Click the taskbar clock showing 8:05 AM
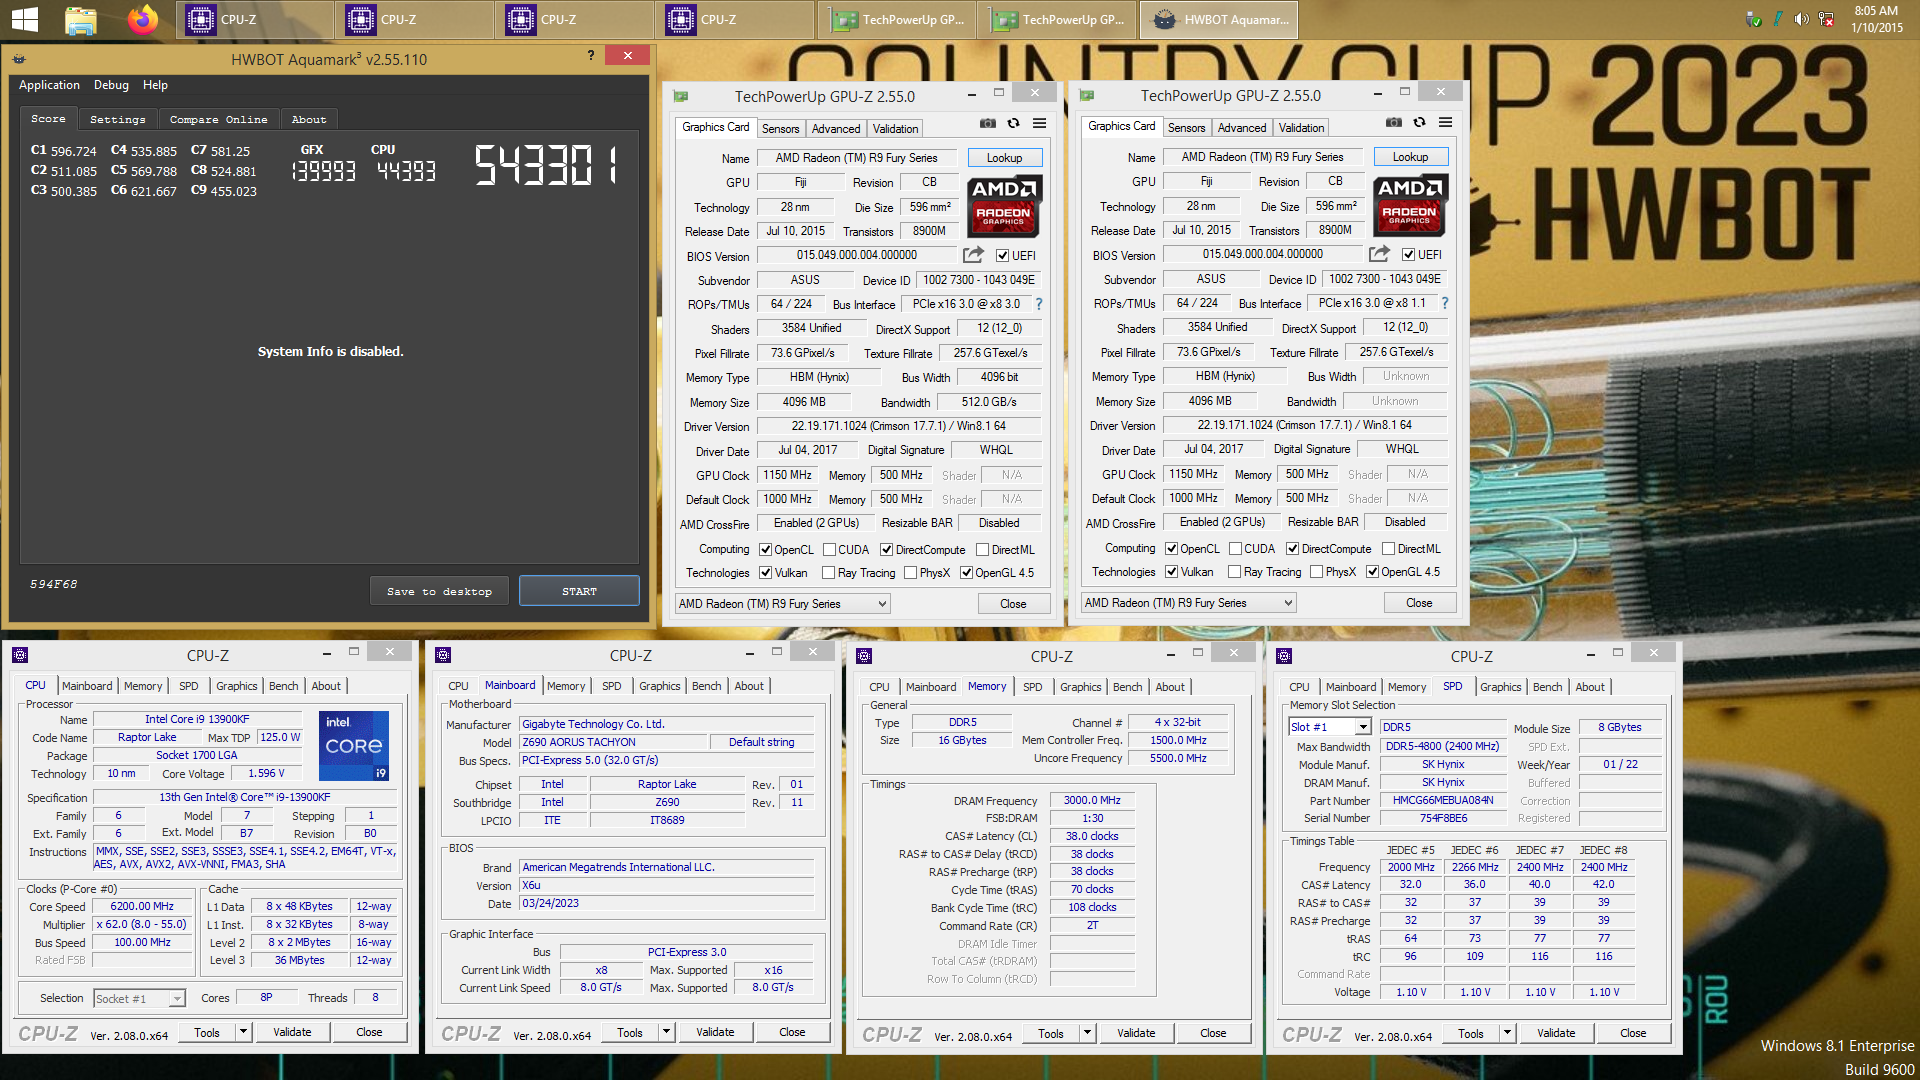The width and height of the screenshot is (1920, 1080). tap(1876, 19)
